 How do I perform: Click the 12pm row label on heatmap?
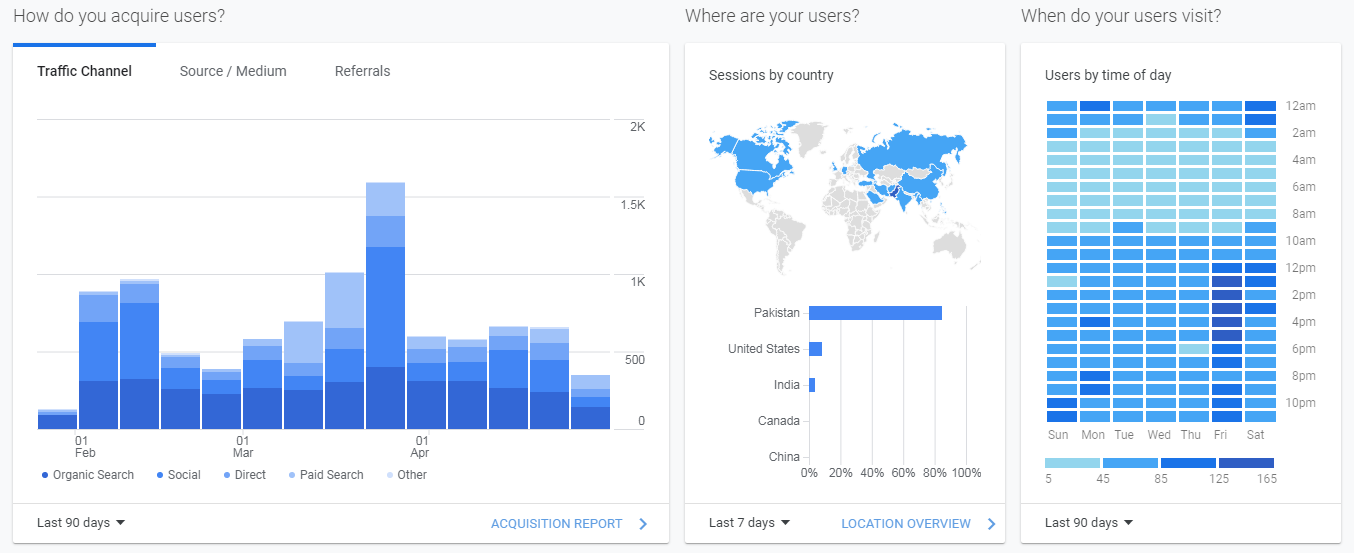point(1301,268)
